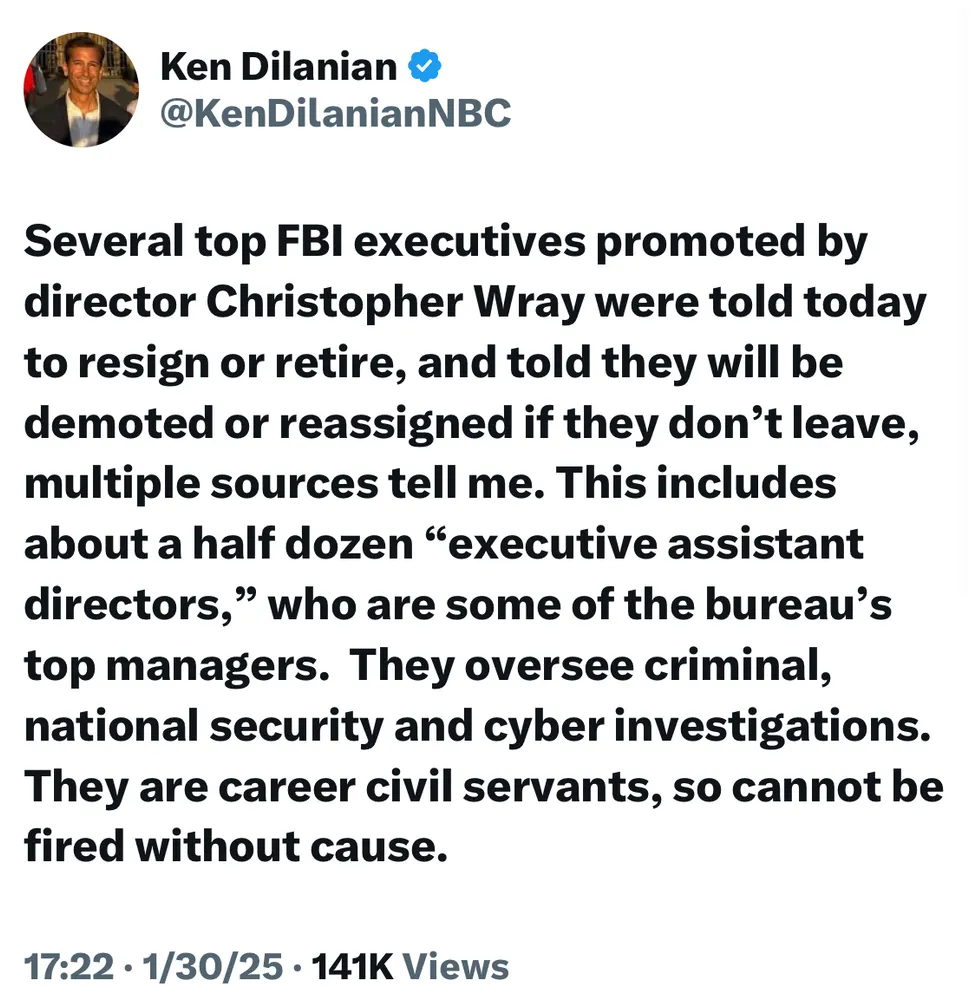Click the display name Ken Dilanian
976x1000 pixels.
(x=278, y=68)
